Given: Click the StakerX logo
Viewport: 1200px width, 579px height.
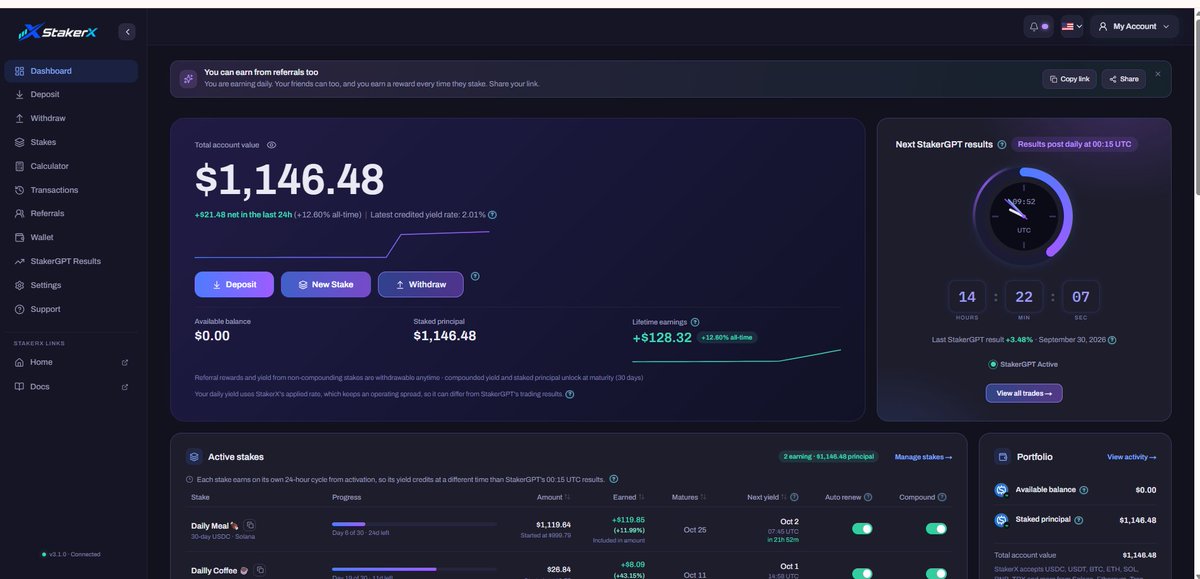Looking at the screenshot, I should pos(57,32).
